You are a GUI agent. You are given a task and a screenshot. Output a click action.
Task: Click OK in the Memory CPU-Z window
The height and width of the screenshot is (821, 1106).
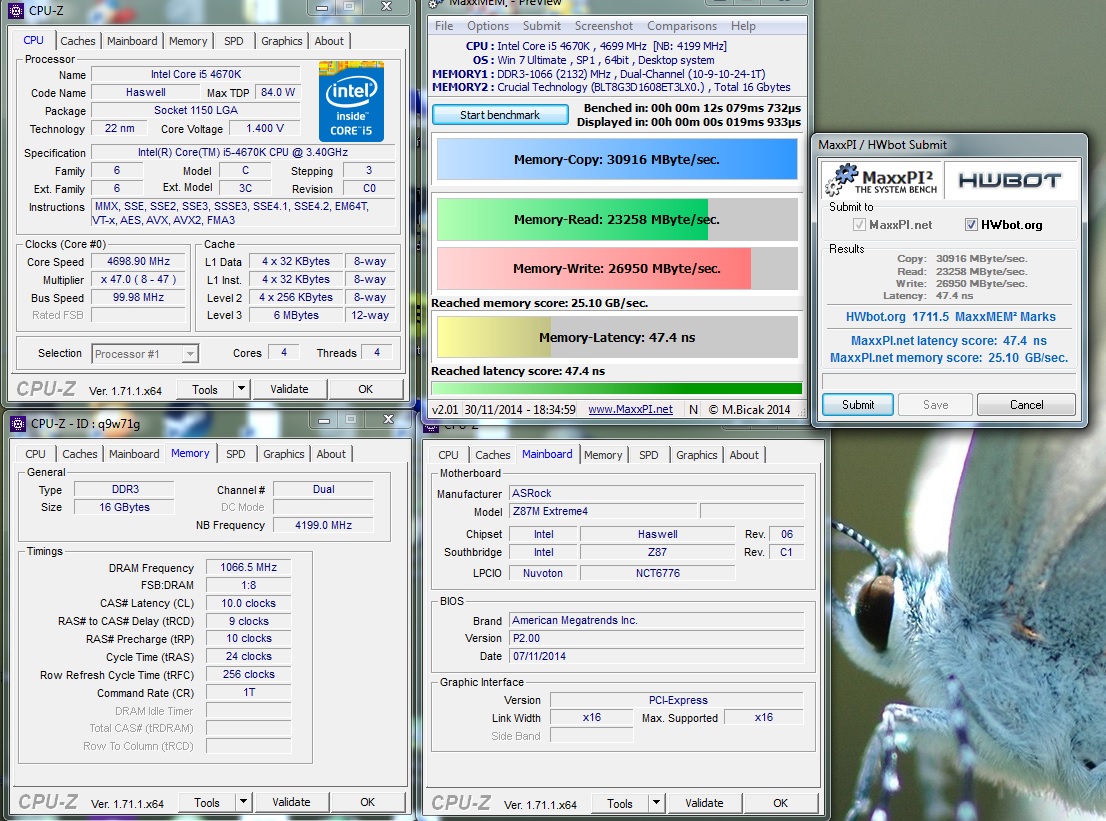click(367, 802)
